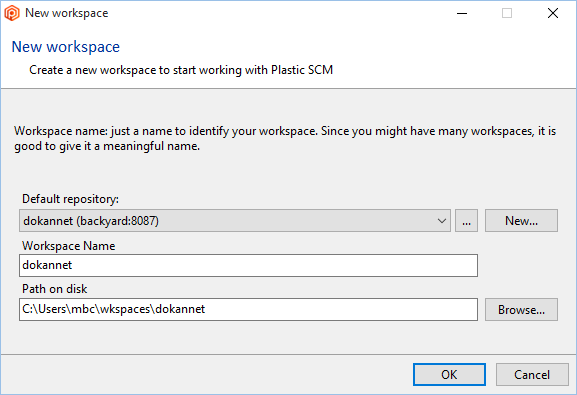
Task: Click the New... repository button
Action: click(x=521, y=221)
